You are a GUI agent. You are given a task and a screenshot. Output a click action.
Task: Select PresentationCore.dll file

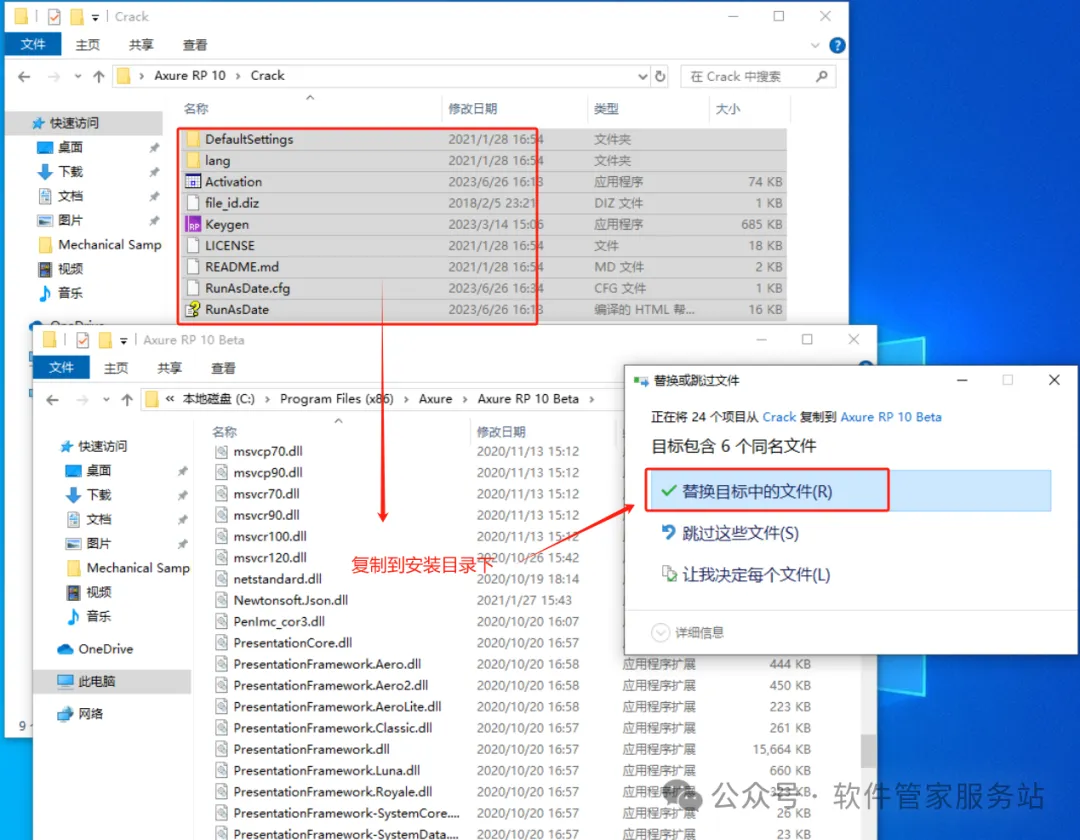(x=293, y=643)
